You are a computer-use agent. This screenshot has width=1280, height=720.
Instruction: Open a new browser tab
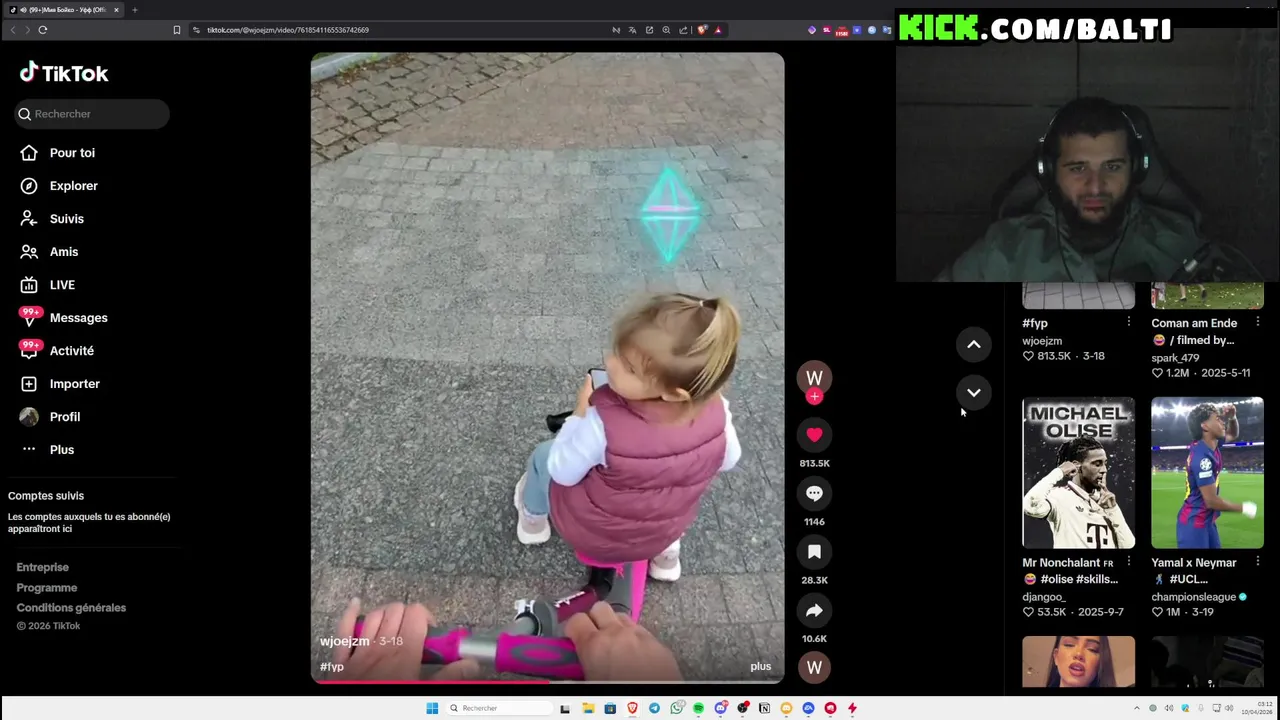(135, 10)
